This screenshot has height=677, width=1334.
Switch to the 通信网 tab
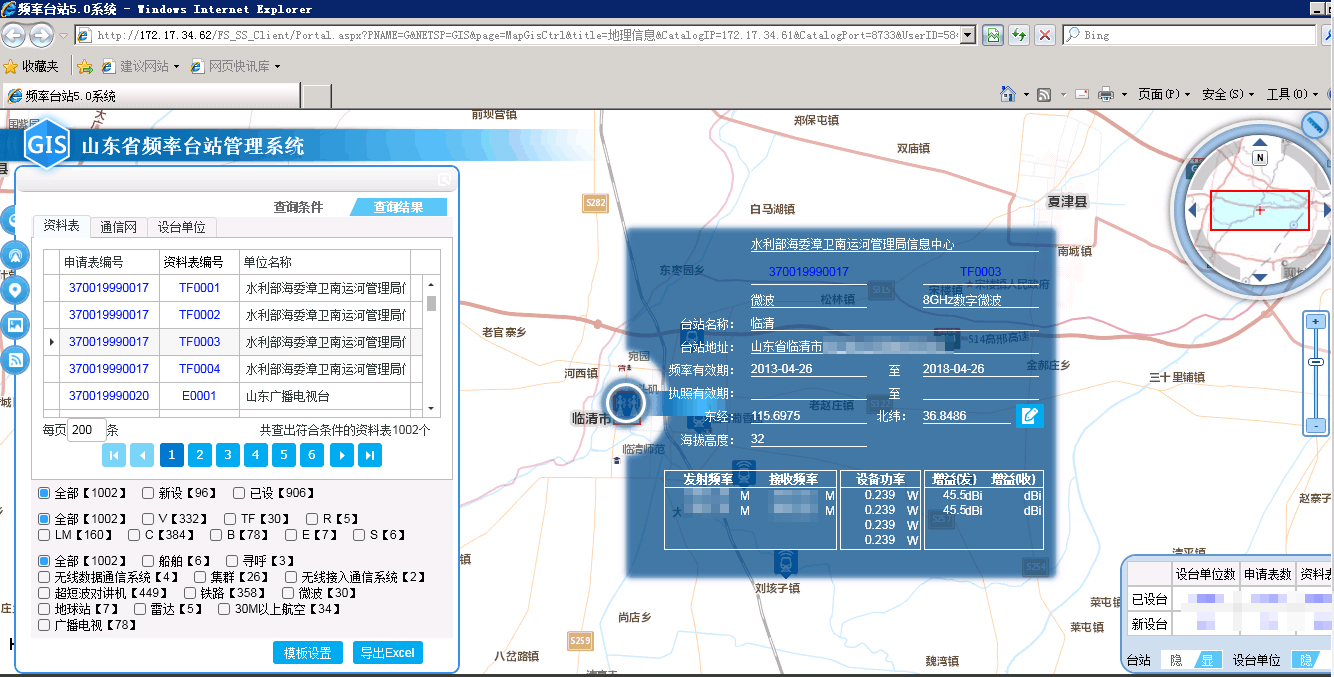coord(119,227)
